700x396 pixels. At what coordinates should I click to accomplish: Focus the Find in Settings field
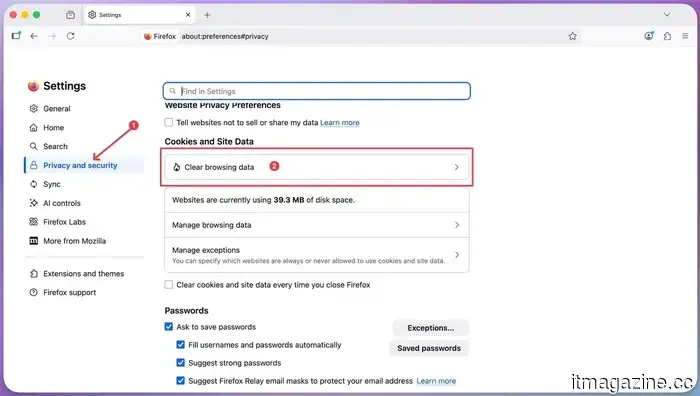(317, 91)
